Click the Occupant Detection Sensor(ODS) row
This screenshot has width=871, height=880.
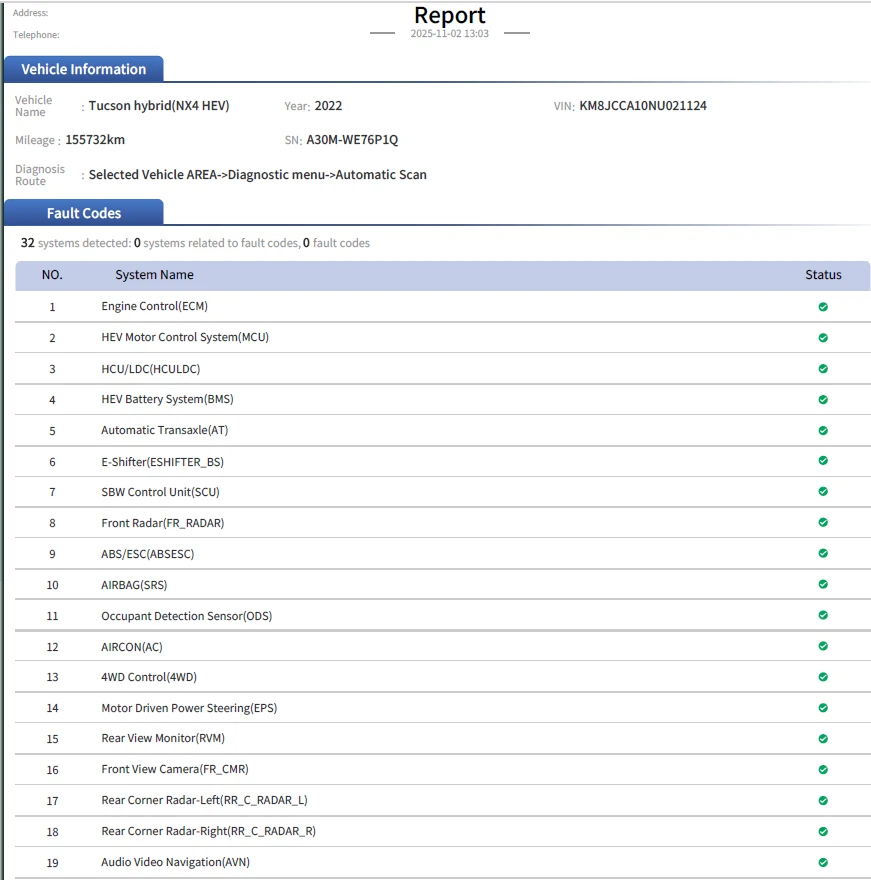point(186,616)
